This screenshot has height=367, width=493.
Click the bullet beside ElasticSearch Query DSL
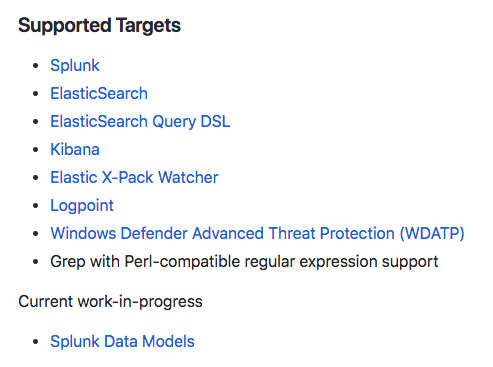tap(36, 122)
